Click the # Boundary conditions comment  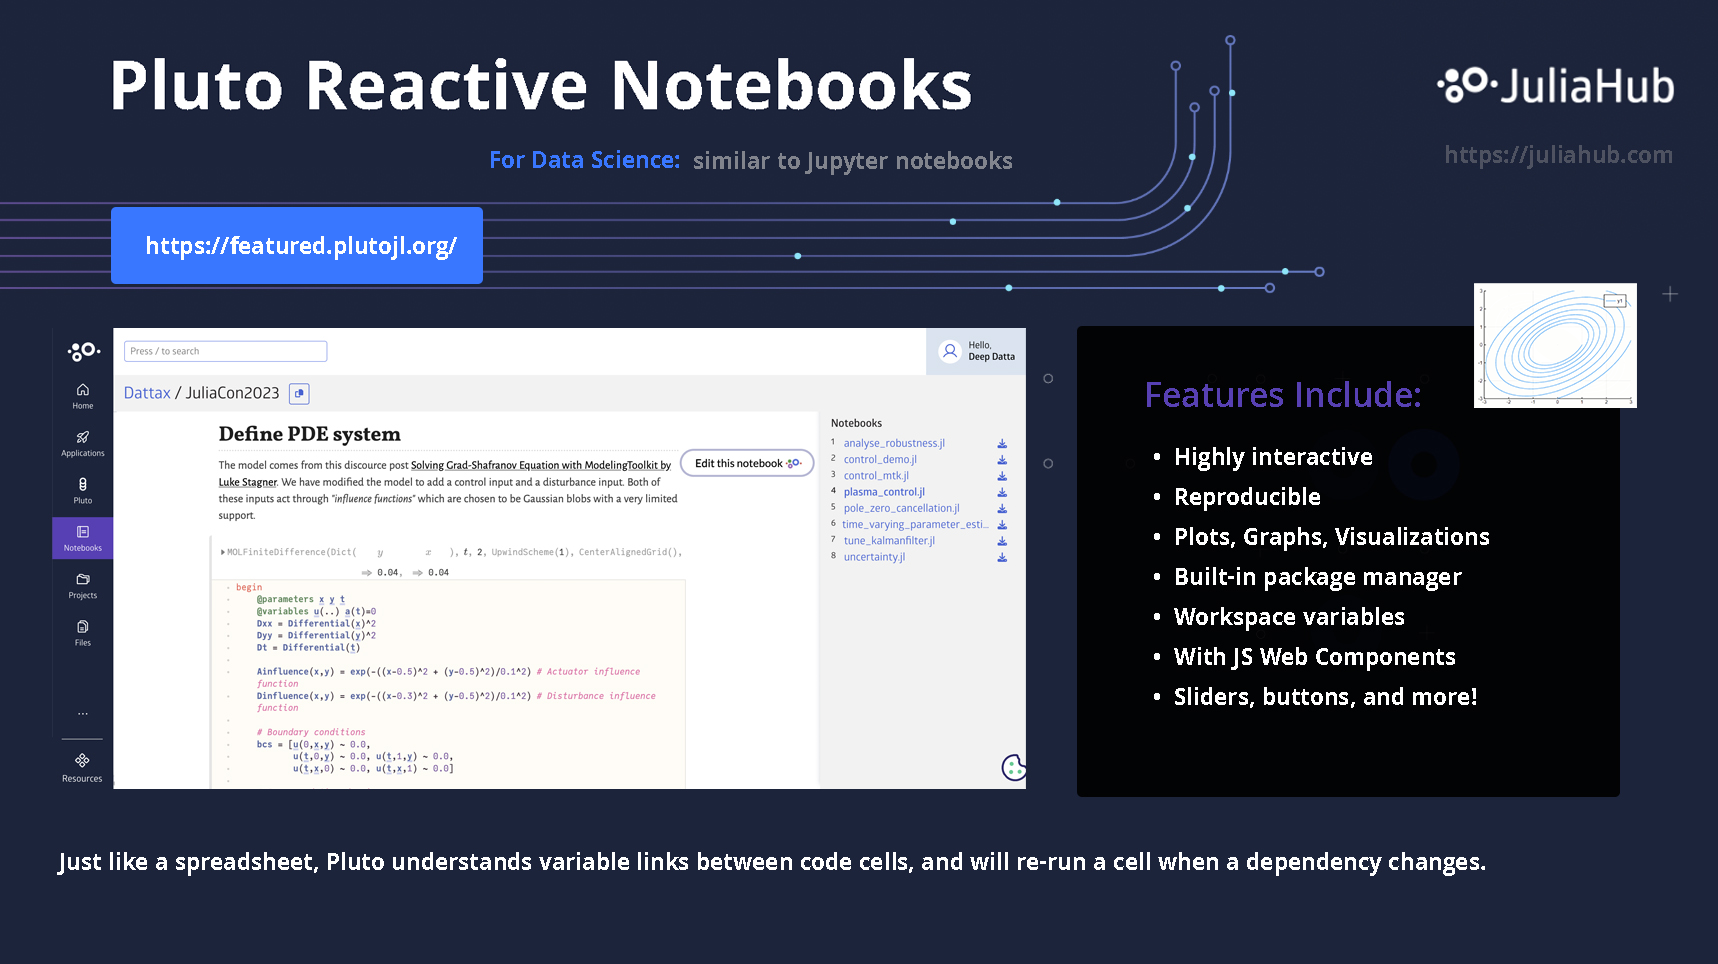[x=311, y=732]
